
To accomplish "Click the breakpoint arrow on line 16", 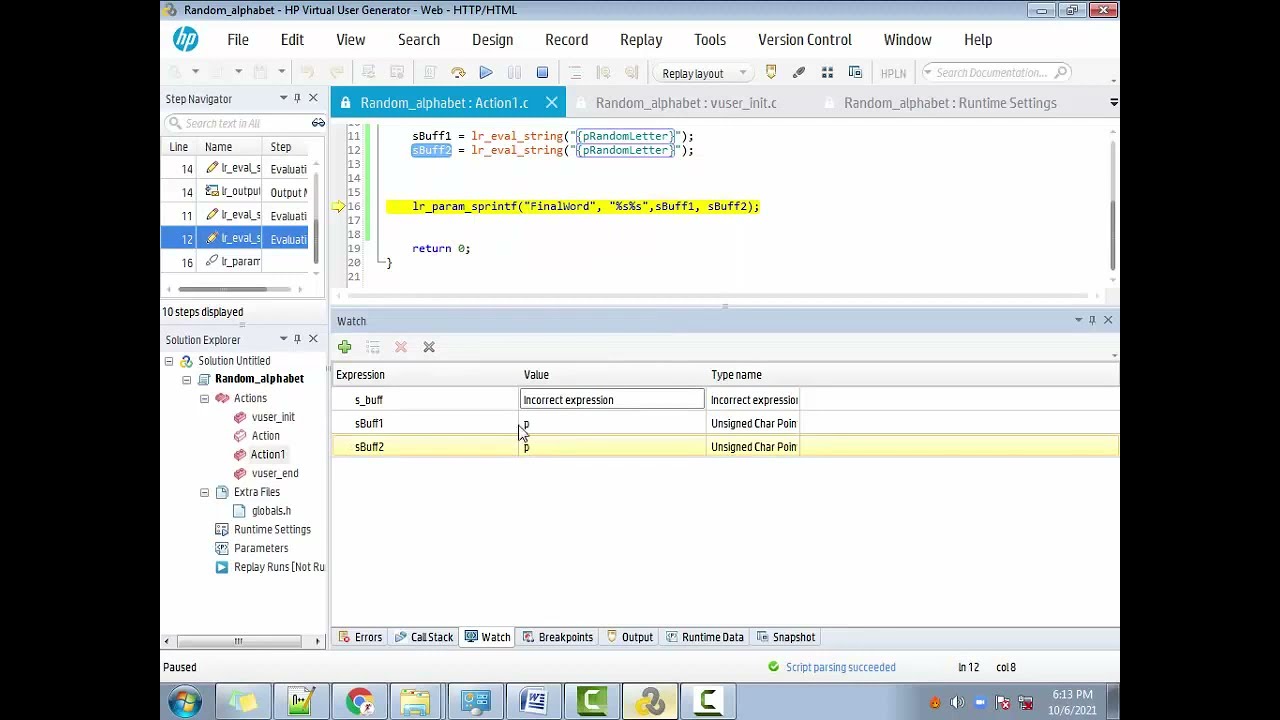I will [x=339, y=207].
